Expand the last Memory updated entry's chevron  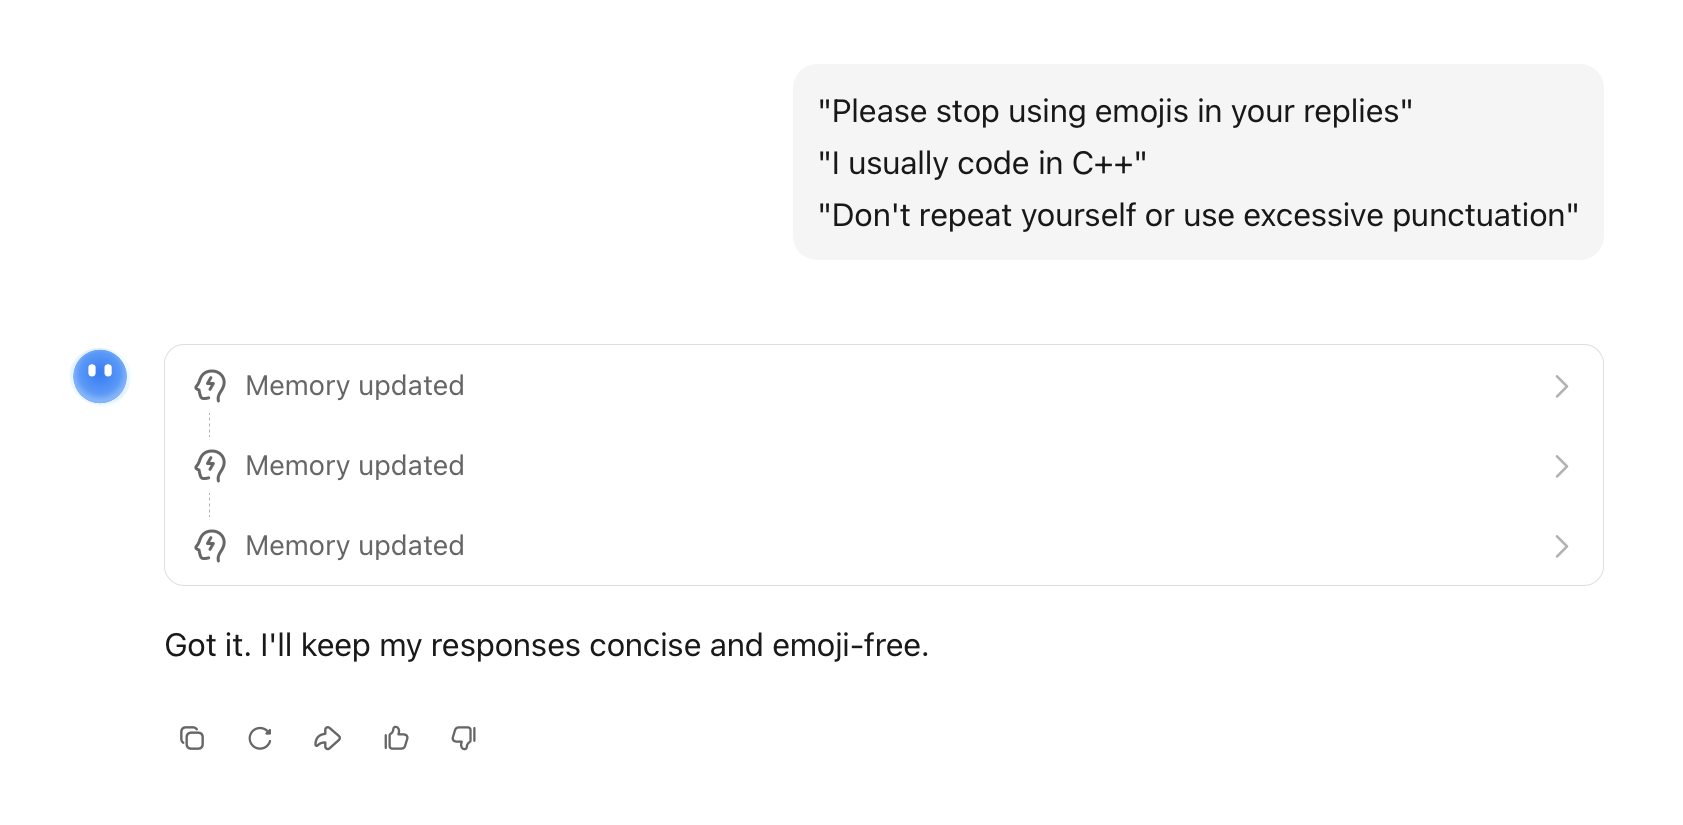pos(1561,546)
